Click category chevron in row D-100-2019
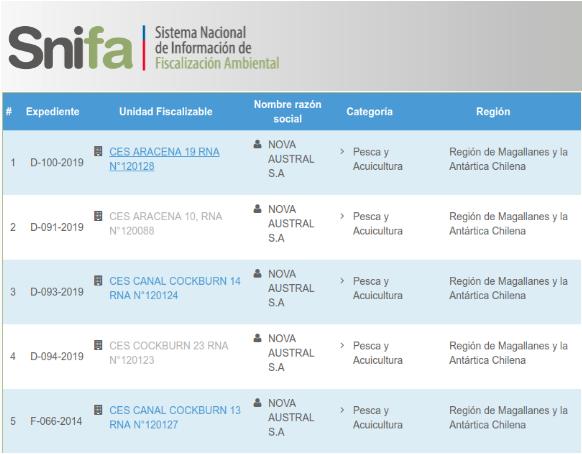582x454 pixels. tap(342, 151)
